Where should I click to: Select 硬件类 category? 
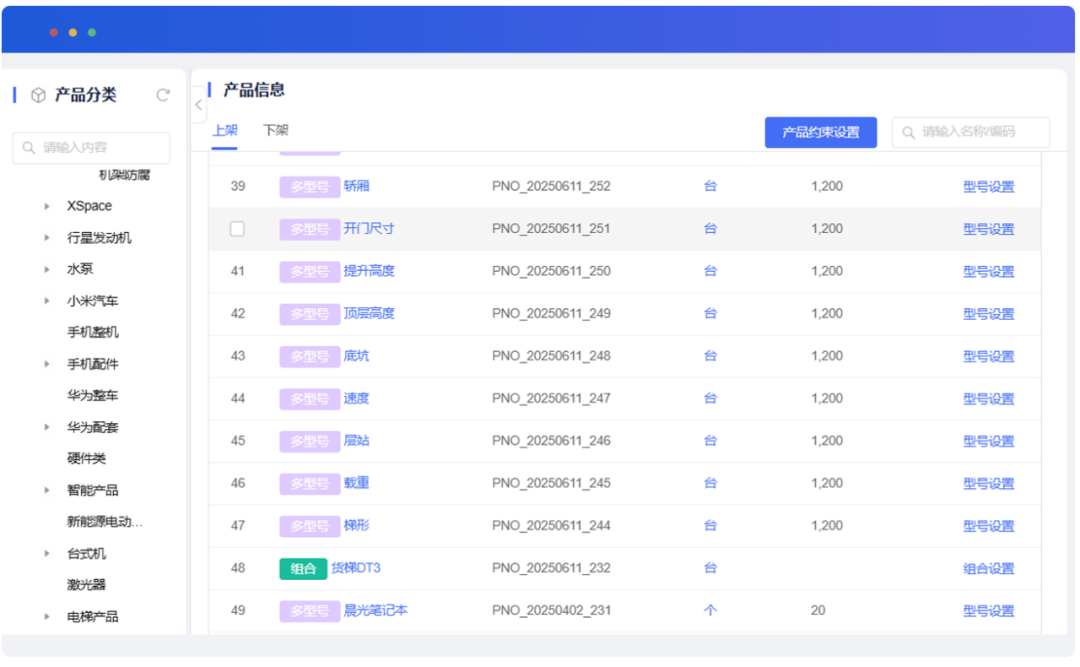tap(86, 459)
